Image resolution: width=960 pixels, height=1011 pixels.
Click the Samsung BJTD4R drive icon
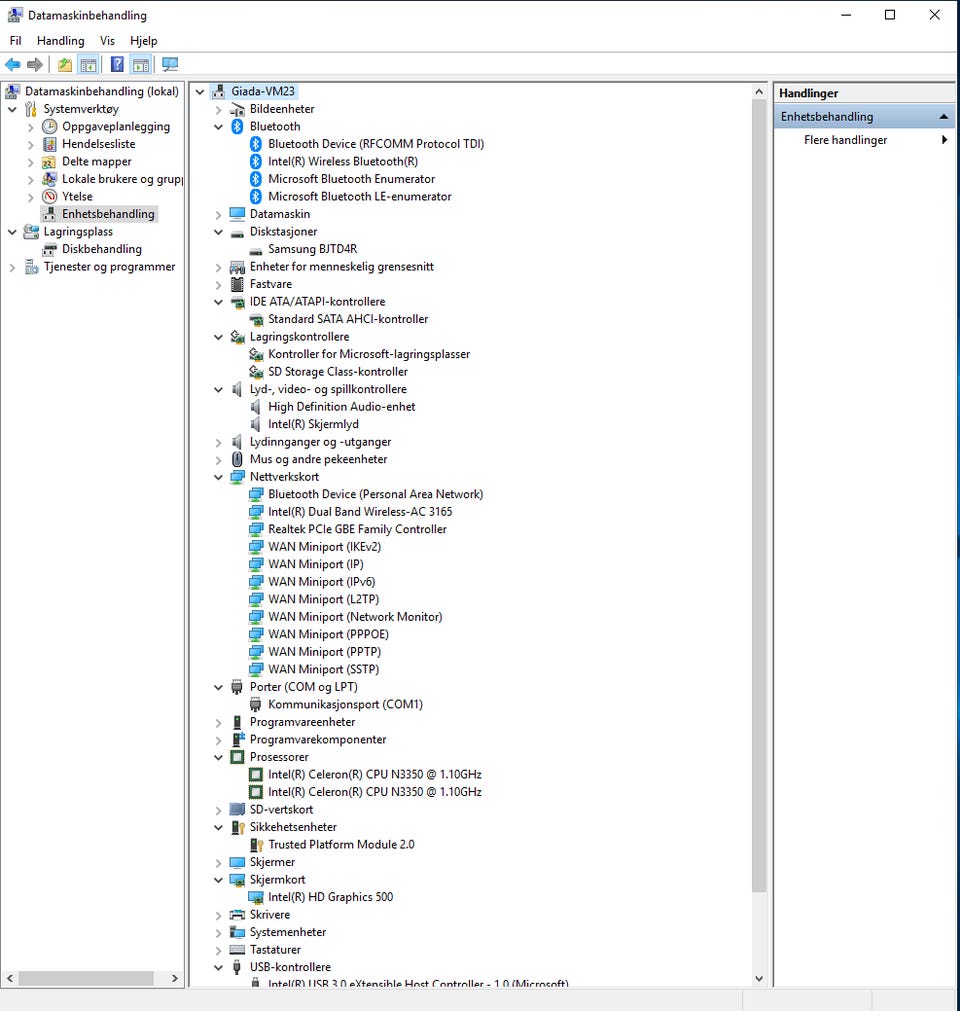pyautogui.click(x=256, y=250)
